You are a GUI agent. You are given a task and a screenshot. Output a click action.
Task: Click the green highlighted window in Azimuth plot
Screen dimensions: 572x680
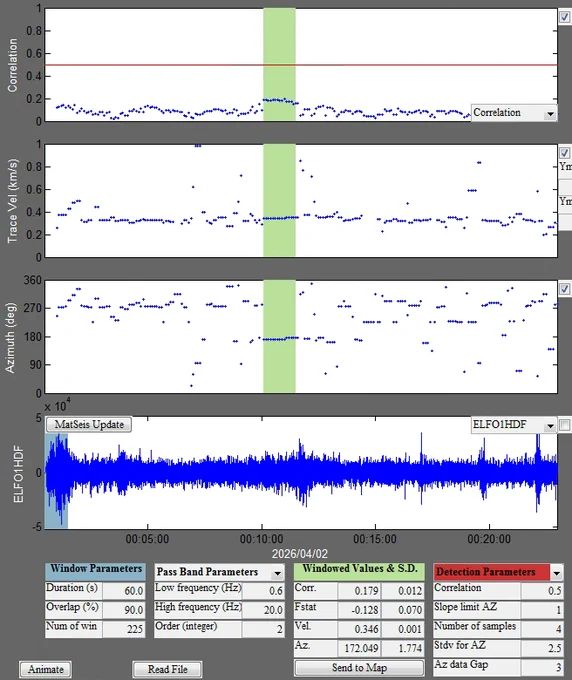[279, 336]
